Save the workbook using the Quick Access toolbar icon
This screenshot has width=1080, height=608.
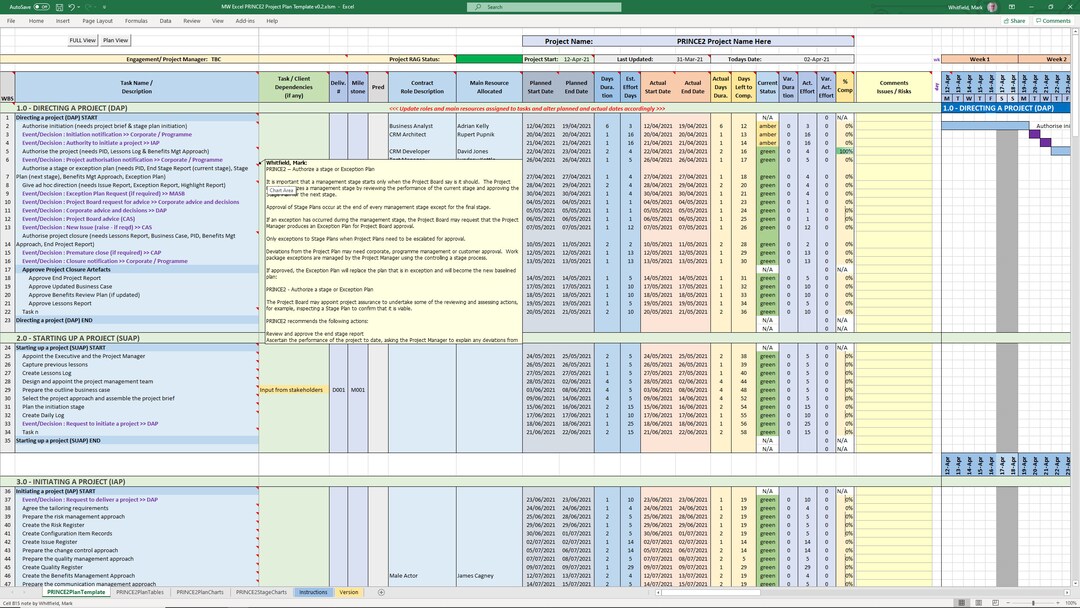click(x=60, y=6)
